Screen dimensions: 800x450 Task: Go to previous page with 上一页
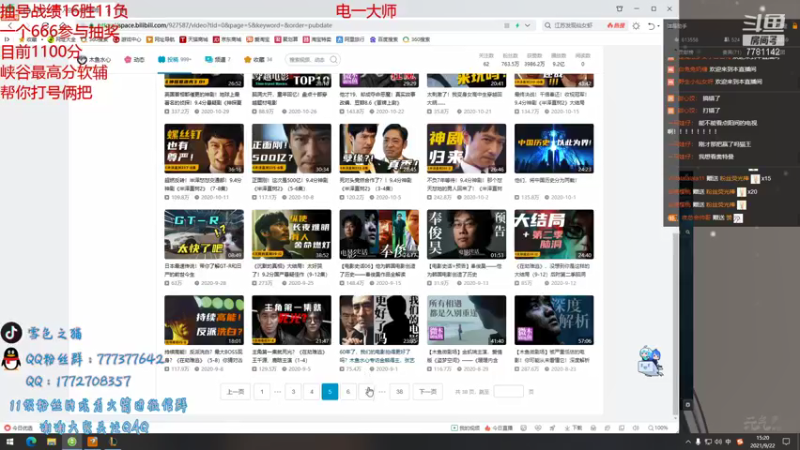(x=235, y=392)
